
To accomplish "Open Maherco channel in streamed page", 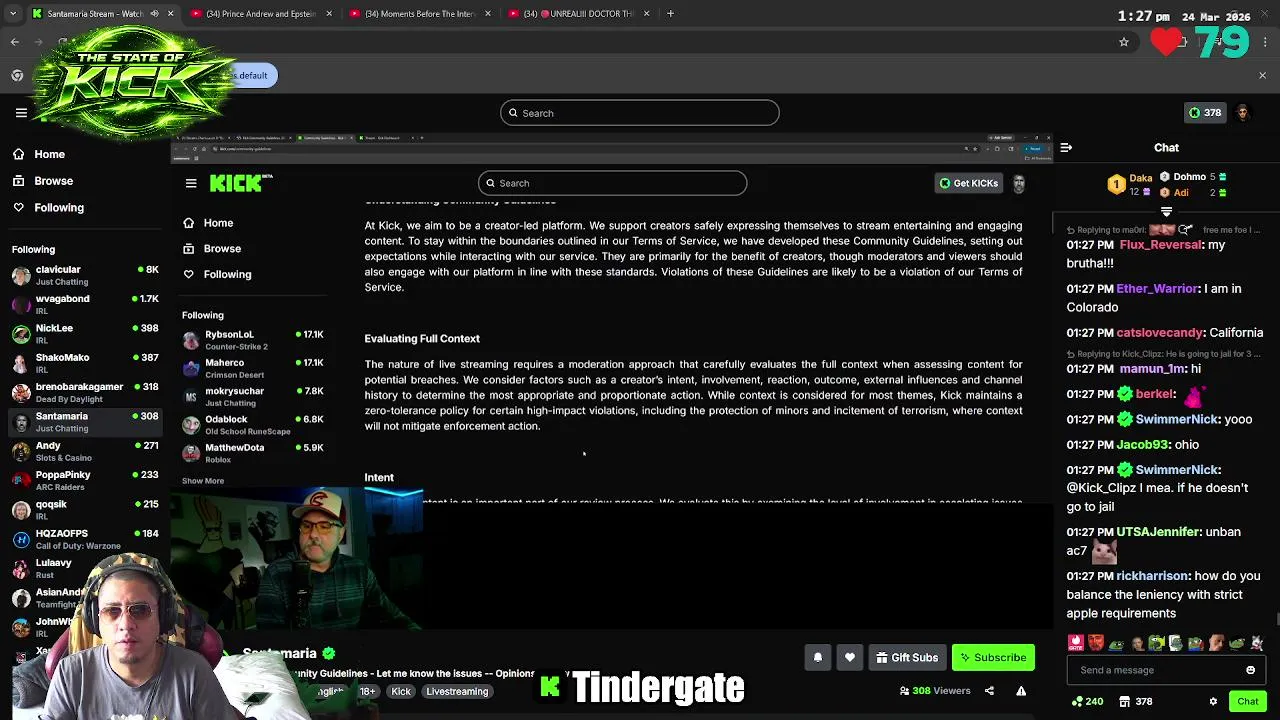I will click(x=253, y=368).
